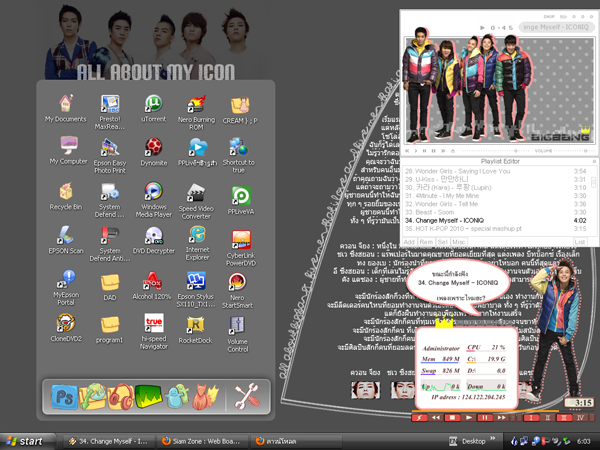Viewport: 600px width, 450px height.
Task: Launch CyberLink PowerDVD
Action: click(241, 248)
